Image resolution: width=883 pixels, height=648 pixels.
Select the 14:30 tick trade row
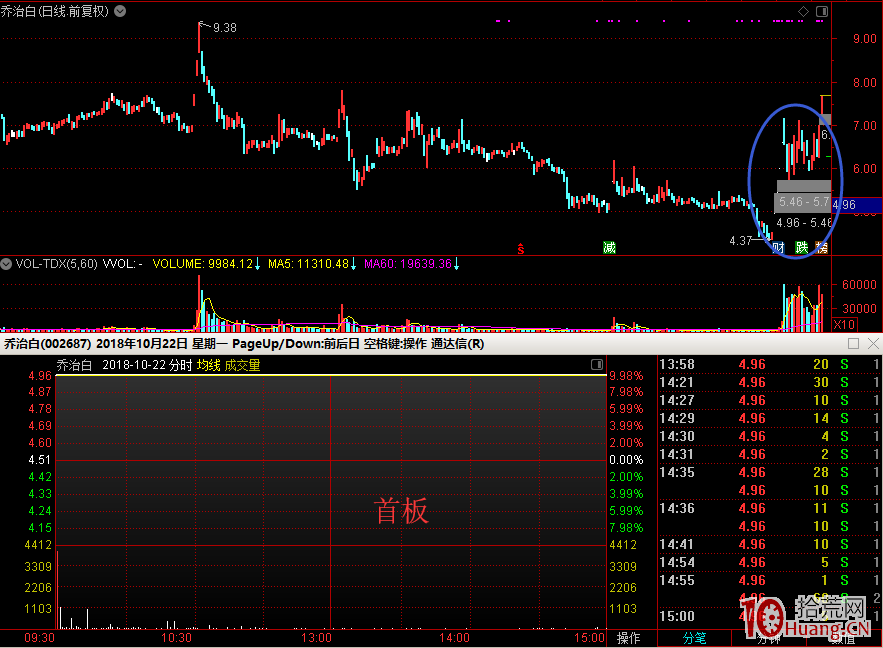click(769, 436)
